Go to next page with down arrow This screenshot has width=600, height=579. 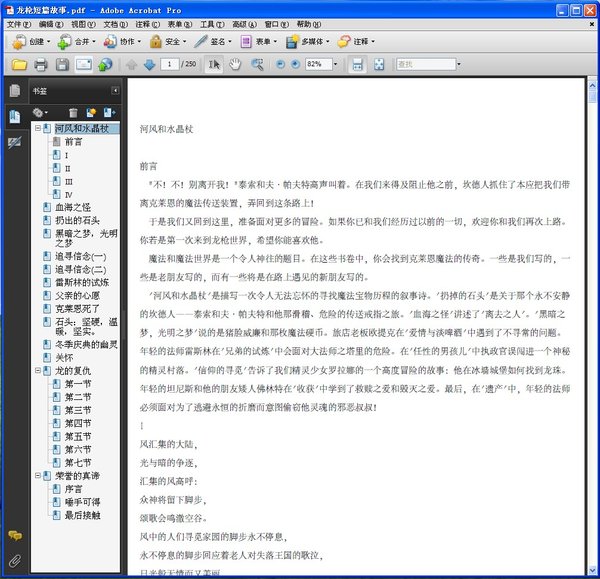pos(149,65)
